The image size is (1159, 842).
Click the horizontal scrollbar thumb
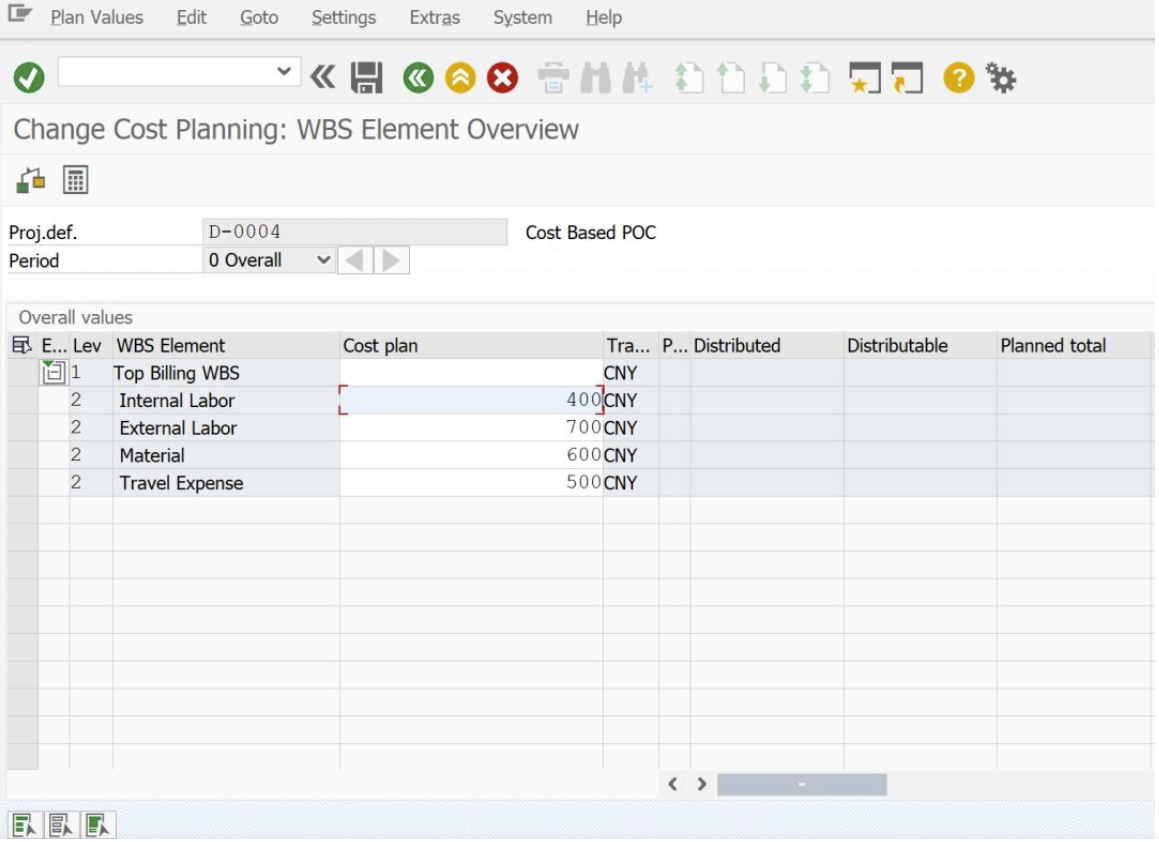click(x=802, y=785)
